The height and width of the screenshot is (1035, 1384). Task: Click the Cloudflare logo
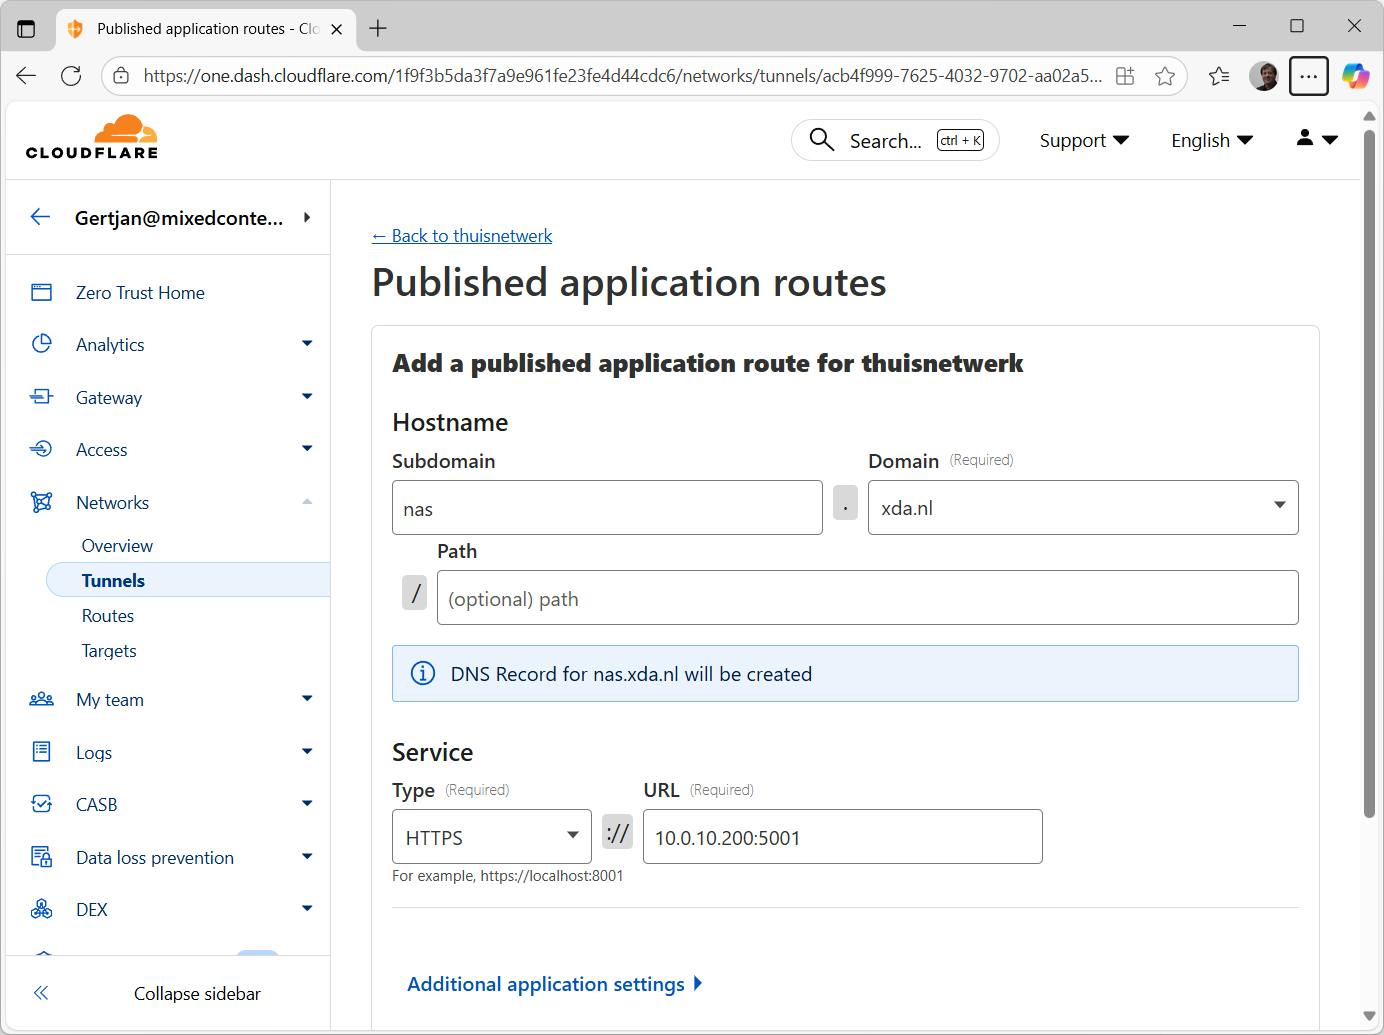92,138
